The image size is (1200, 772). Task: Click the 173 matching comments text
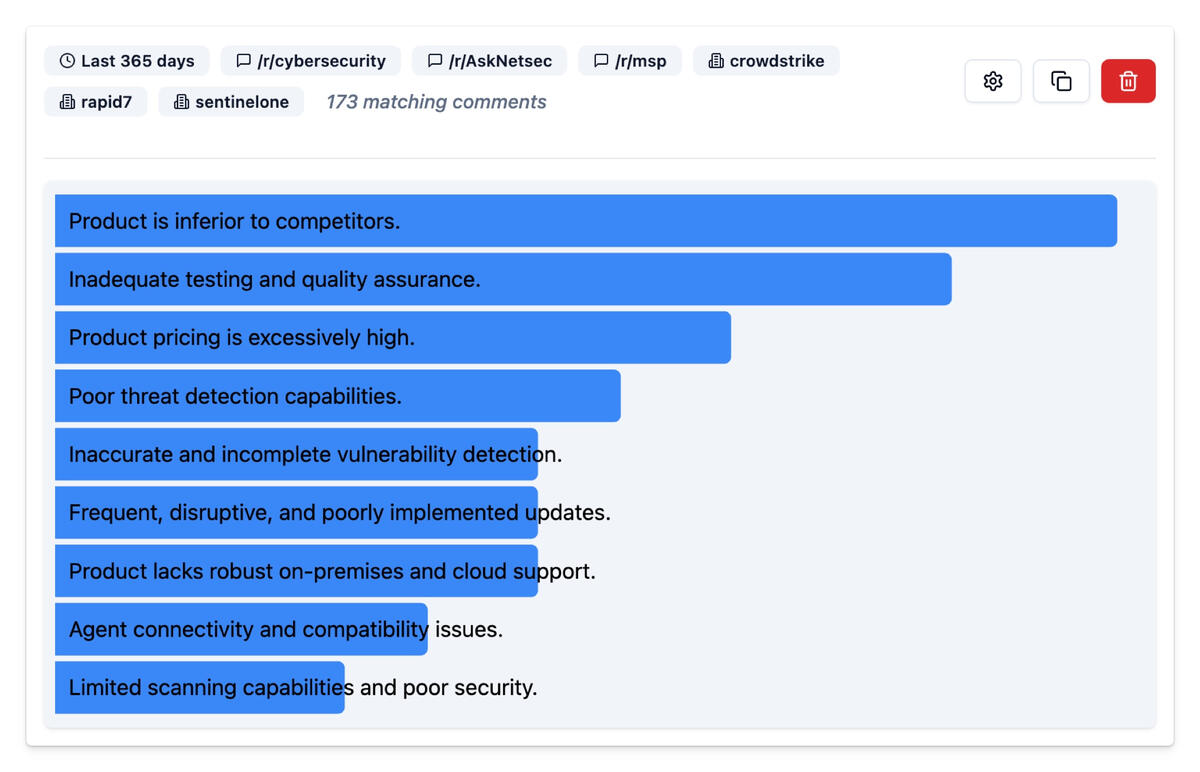coord(436,102)
